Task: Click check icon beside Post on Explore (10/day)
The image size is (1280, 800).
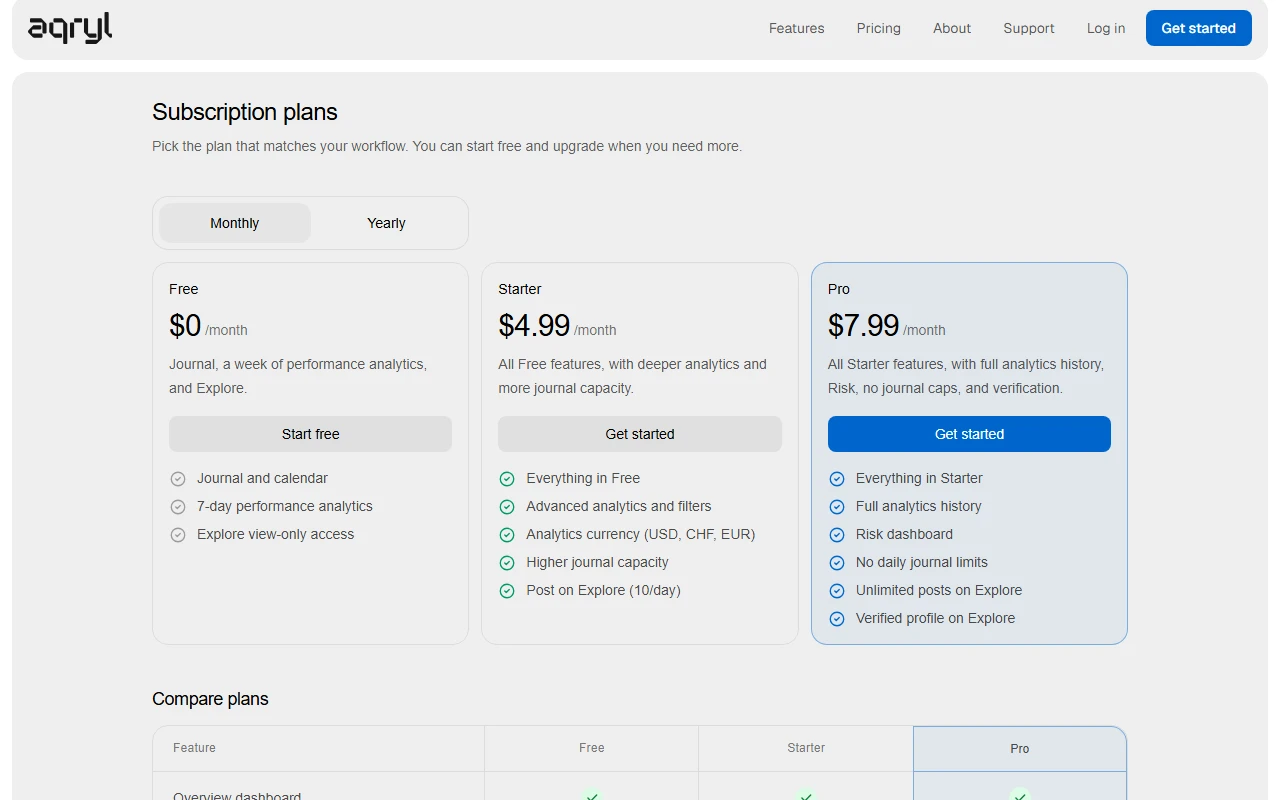Action: point(507,591)
